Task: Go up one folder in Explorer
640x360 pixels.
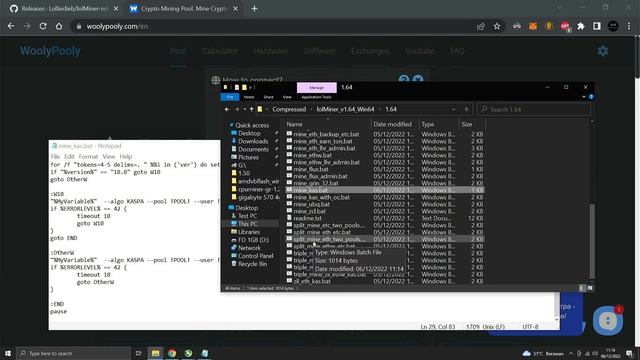Action: pyautogui.click(x=251, y=109)
